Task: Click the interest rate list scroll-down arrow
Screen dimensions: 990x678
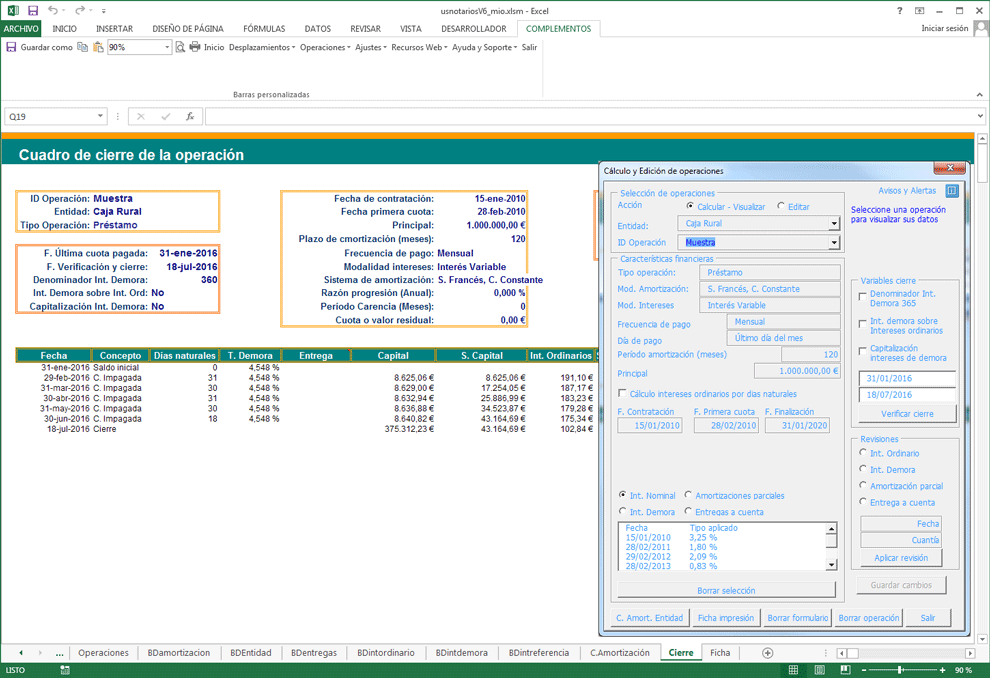Action: coord(832,565)
